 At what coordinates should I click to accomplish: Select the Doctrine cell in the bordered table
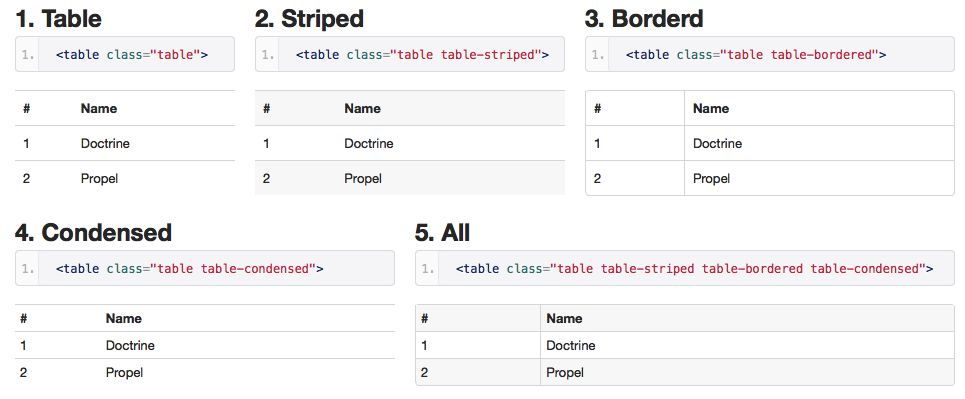(x=819, y=143)
